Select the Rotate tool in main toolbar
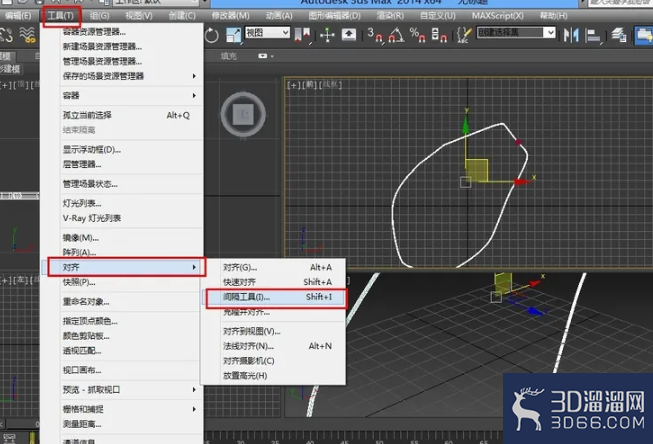653x444 pixels. coord(212,35)
